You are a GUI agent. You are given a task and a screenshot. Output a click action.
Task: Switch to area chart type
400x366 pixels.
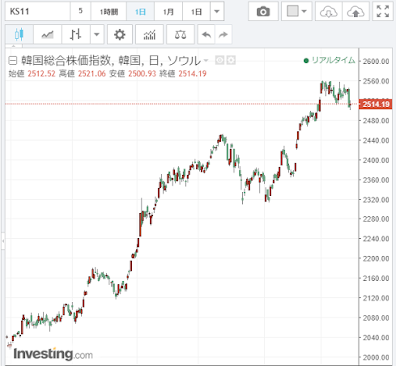47,34
